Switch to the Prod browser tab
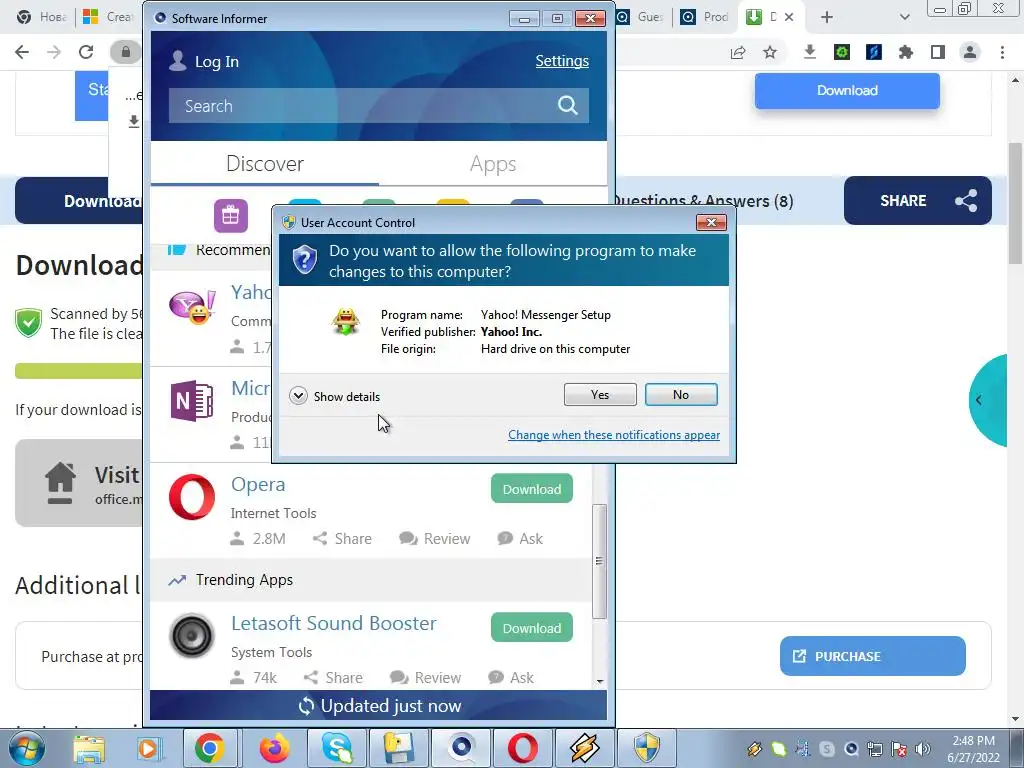This screenshot has height=768, width=1024. (x=704, y=17)
